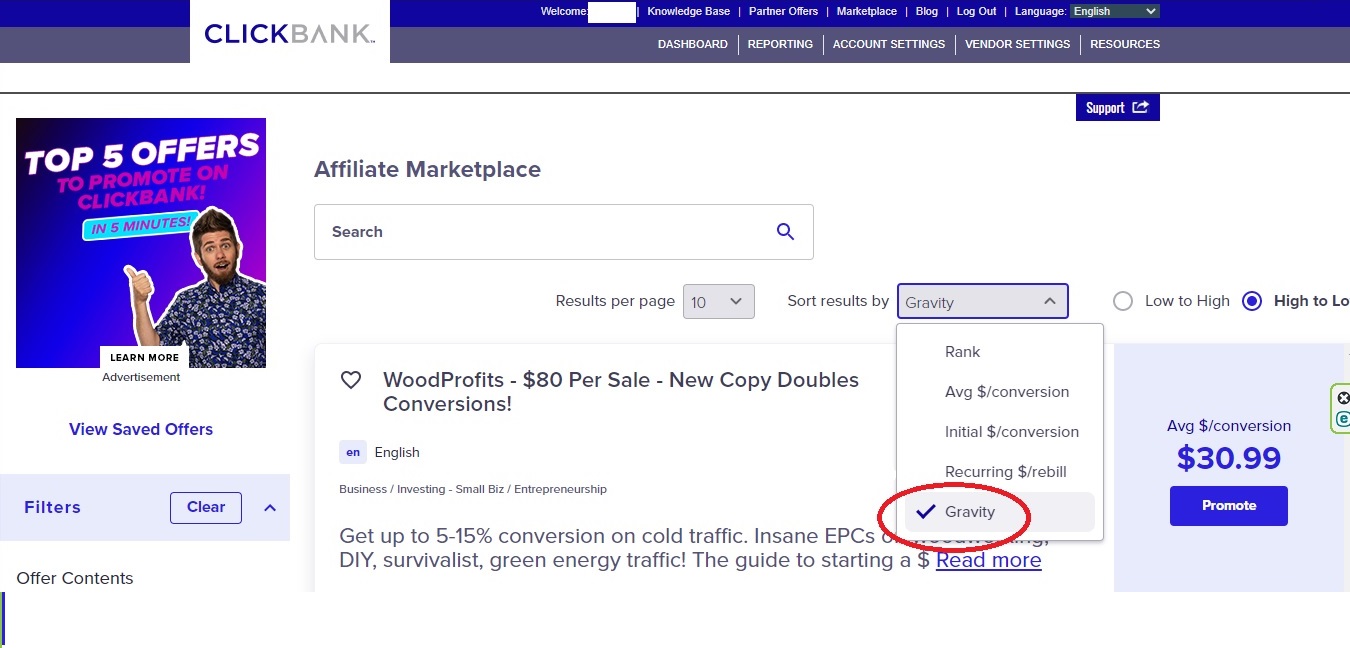Open Vendor Settings menu
Image resolution: width=1350 pixels, height=648 pixels.
1018,44
